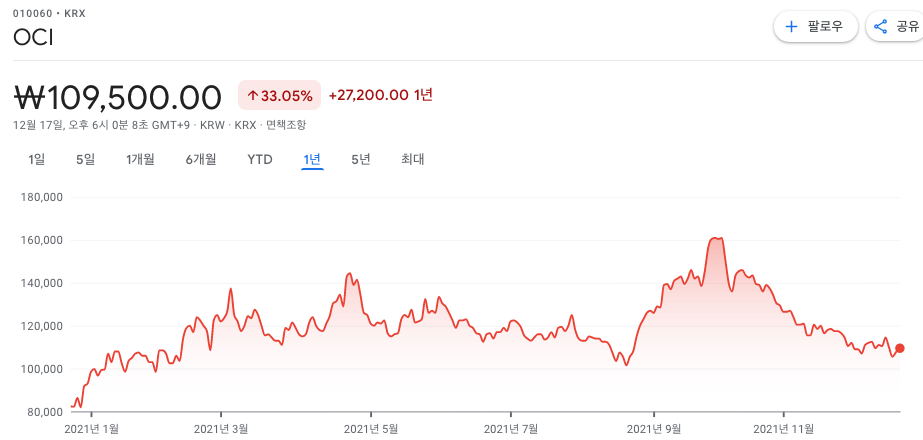923x440 pixels.
Task: Click the 140,000 y-axis label
Action: (x=42, y=283)
